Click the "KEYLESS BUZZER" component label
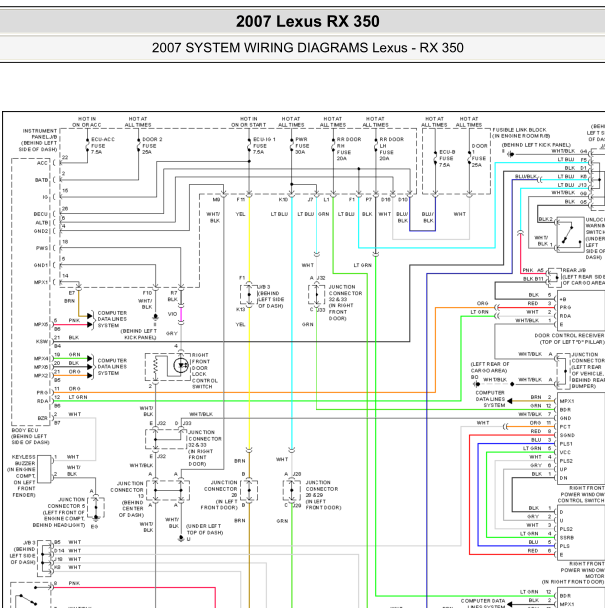 point(24,460)
